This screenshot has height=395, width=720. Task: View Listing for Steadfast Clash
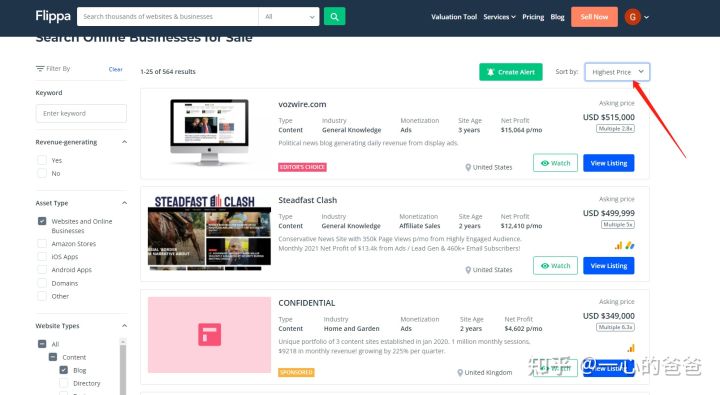pyautogui.click(x=608, y=265)
